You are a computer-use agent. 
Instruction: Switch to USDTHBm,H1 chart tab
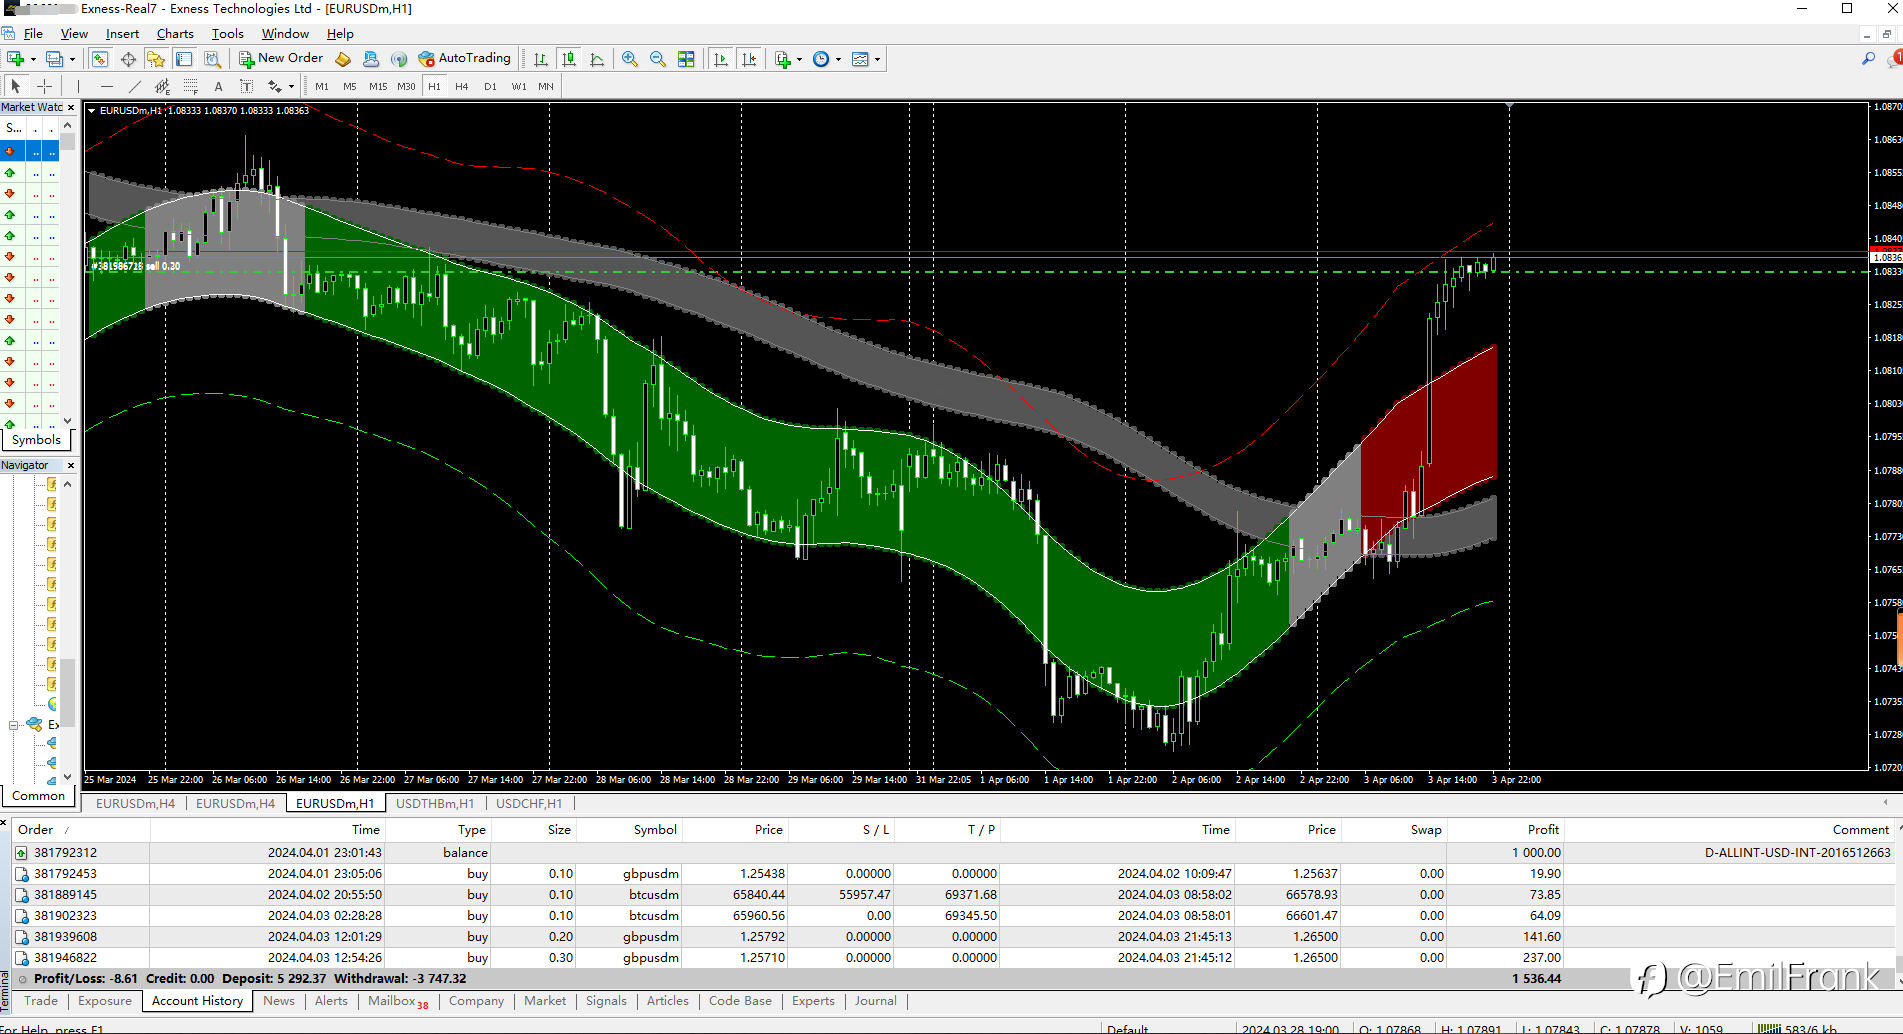tap(435, 804)
